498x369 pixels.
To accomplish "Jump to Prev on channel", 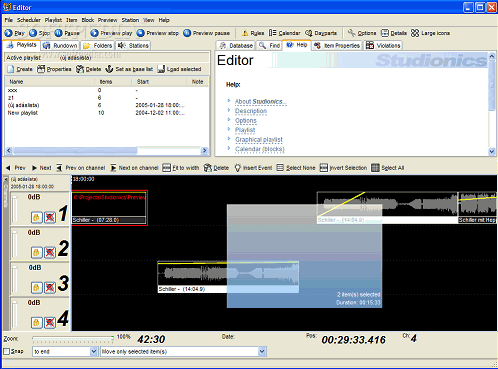I will point(81,168).
